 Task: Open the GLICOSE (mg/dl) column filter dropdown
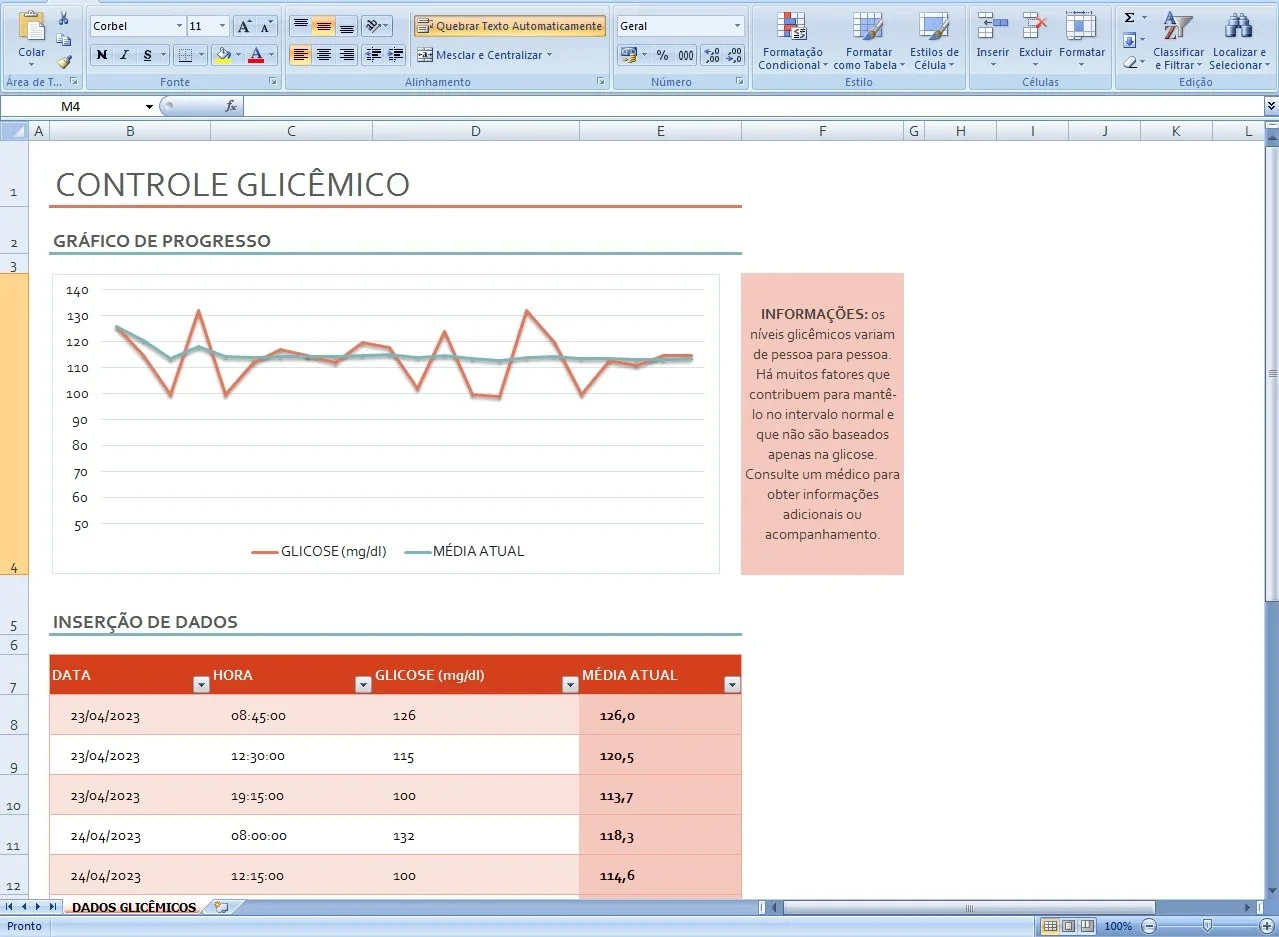(x=570, y=684)
